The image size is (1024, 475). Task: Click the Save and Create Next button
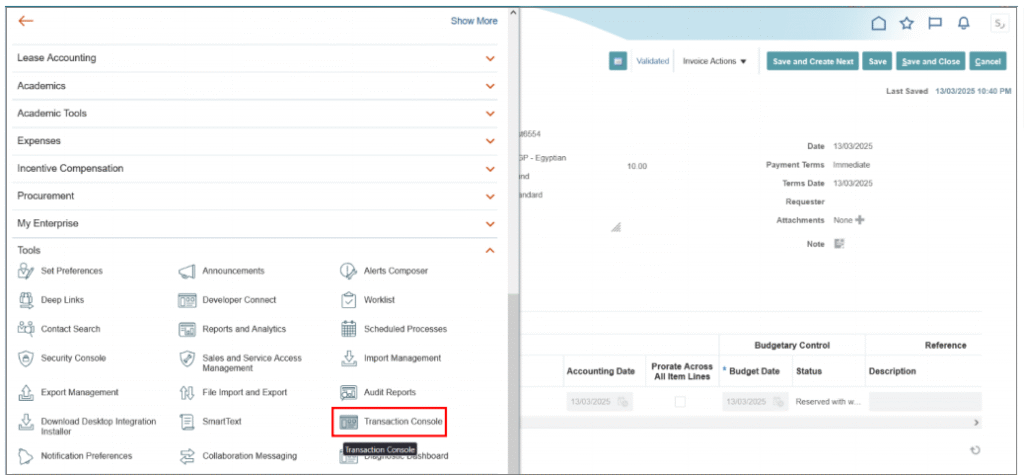pos(812,62)
